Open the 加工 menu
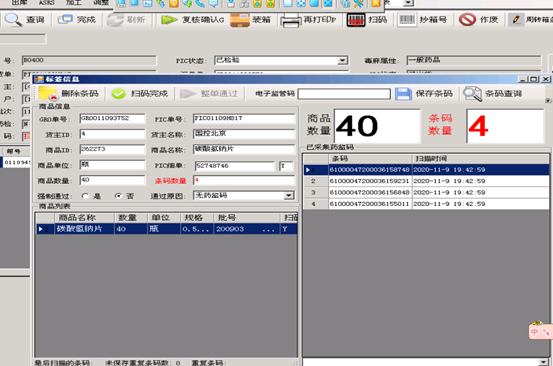This screenshot has height=366, width=553. coord(74,3)
